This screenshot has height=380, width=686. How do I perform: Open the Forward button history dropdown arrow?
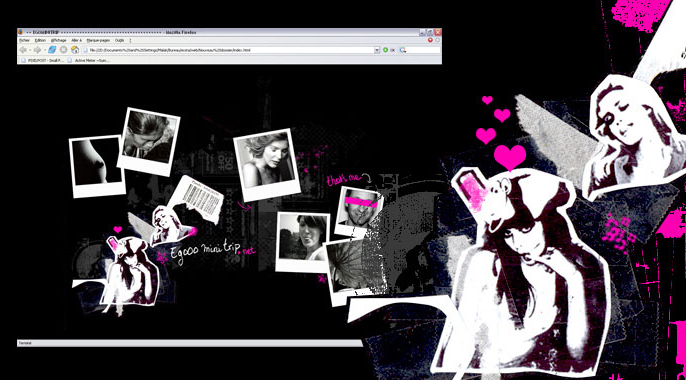44,50
